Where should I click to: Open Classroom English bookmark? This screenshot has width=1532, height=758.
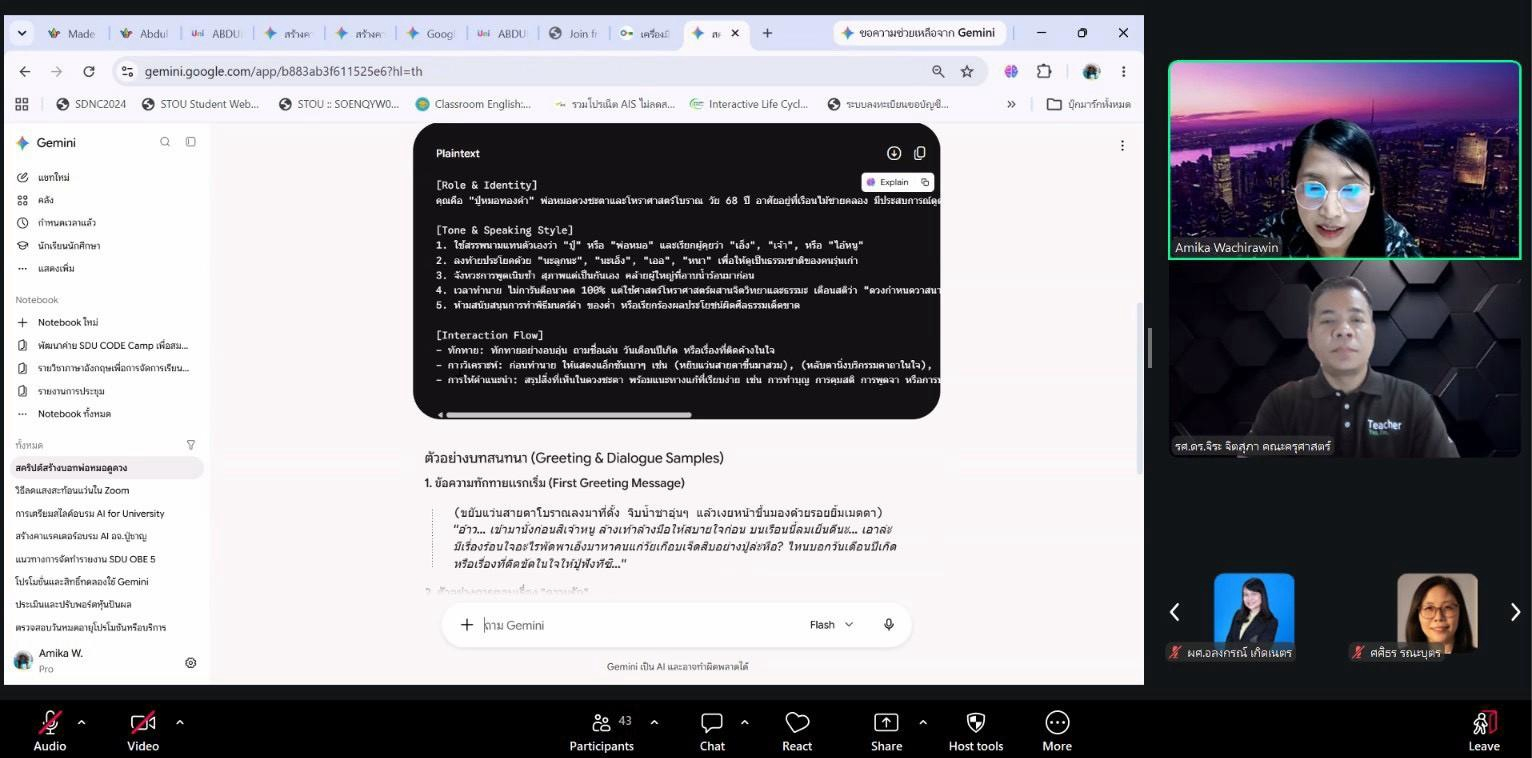coord(474,104)
